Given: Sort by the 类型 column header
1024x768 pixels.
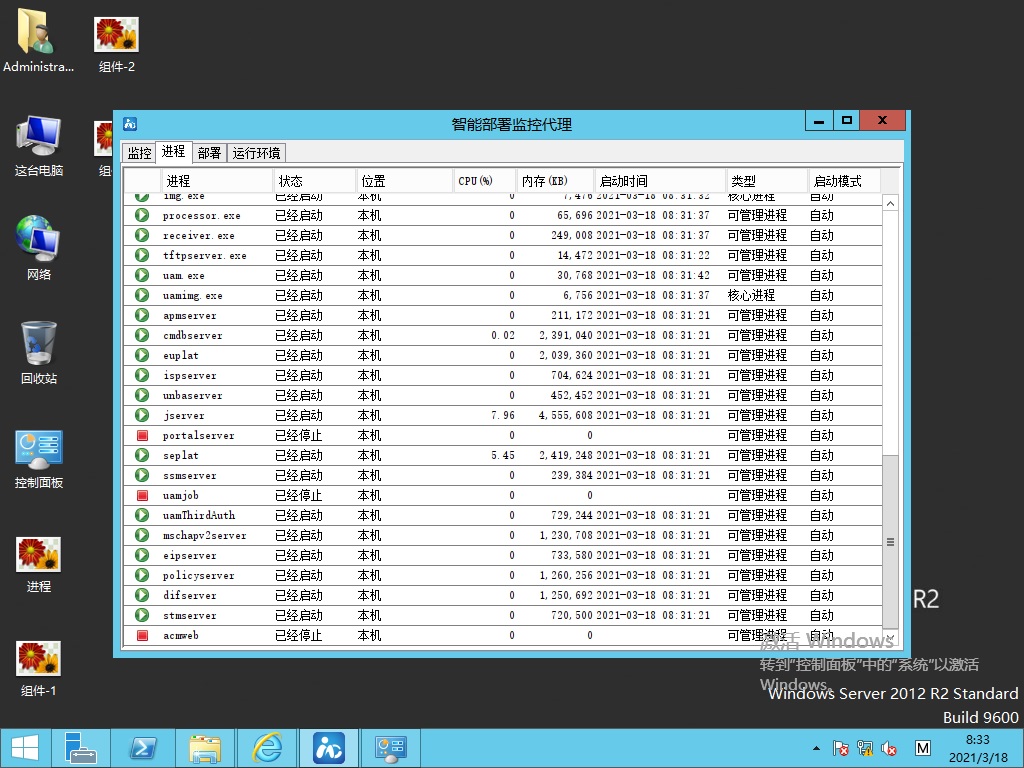Looking at the screenshot, I should [767, 181].
